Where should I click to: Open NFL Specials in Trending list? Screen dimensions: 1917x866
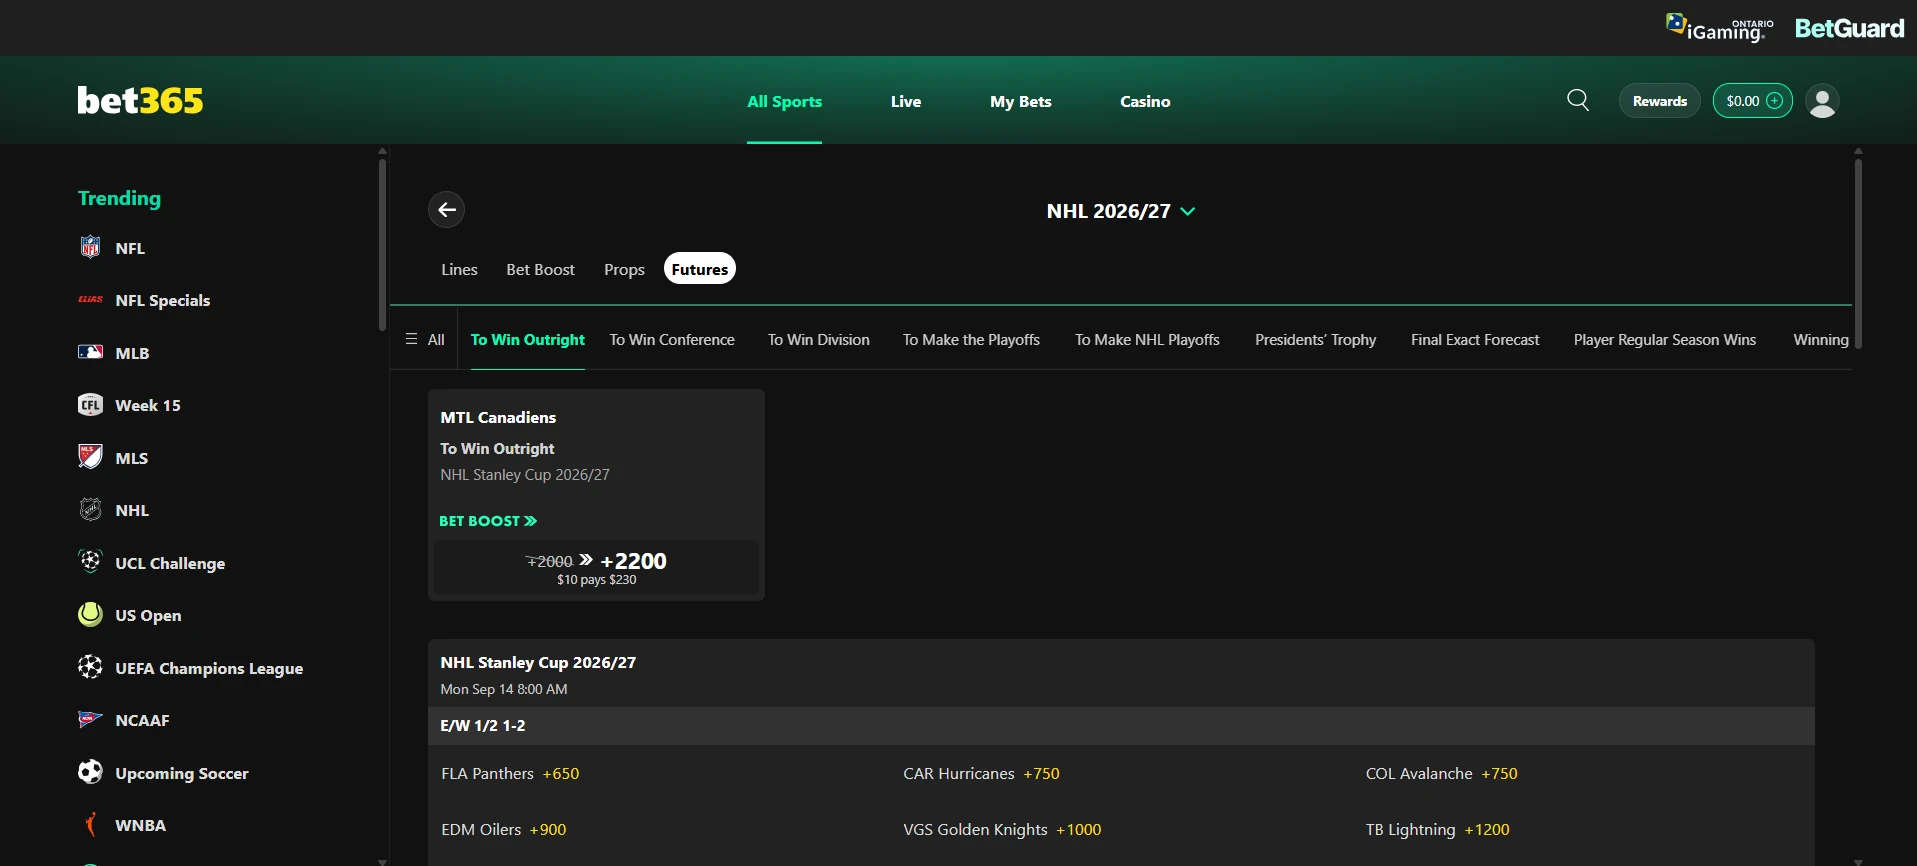(x=162, y=300)
